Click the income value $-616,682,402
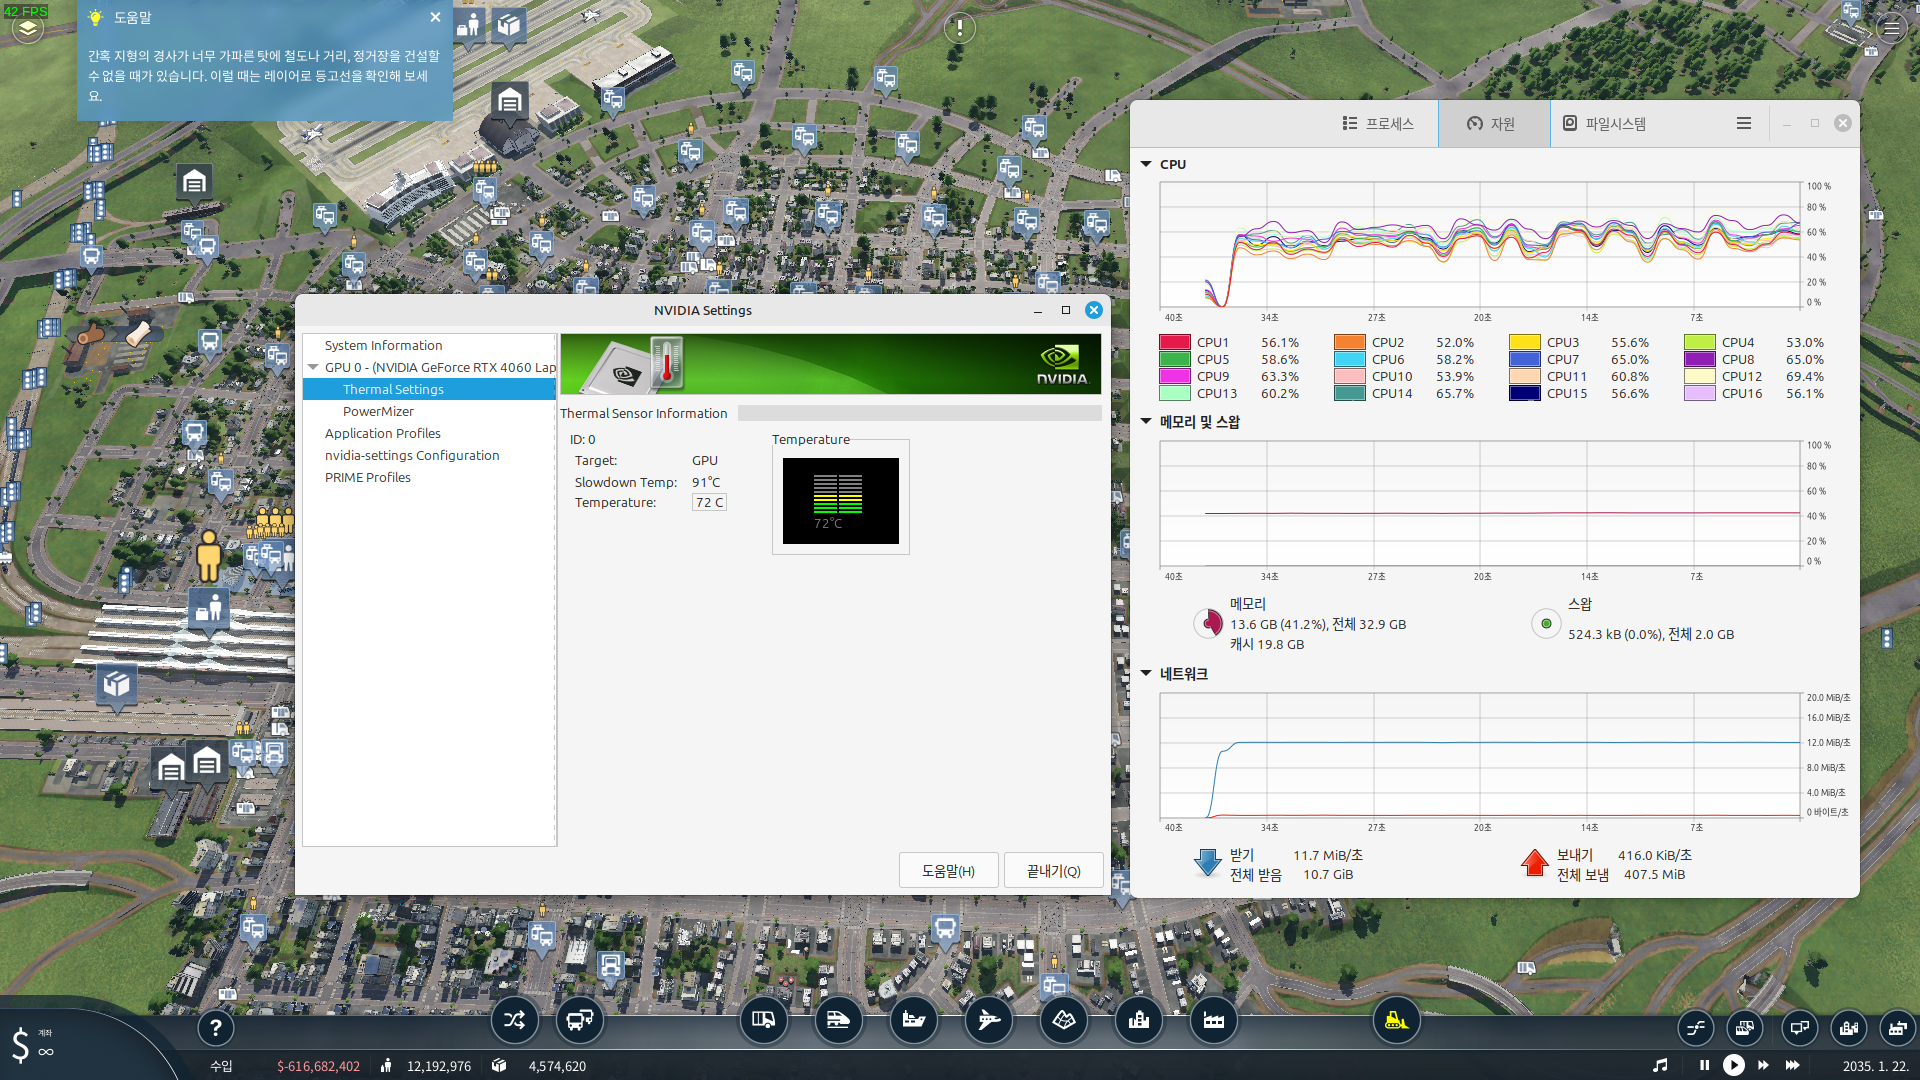Image resolution: width=1920 pixels, height=1080 pixels. [318, 1066]
